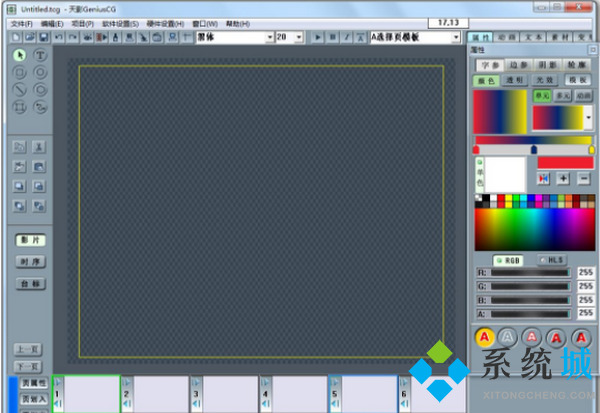
Task: Click the 下一页 next page button
Action: 29,365
